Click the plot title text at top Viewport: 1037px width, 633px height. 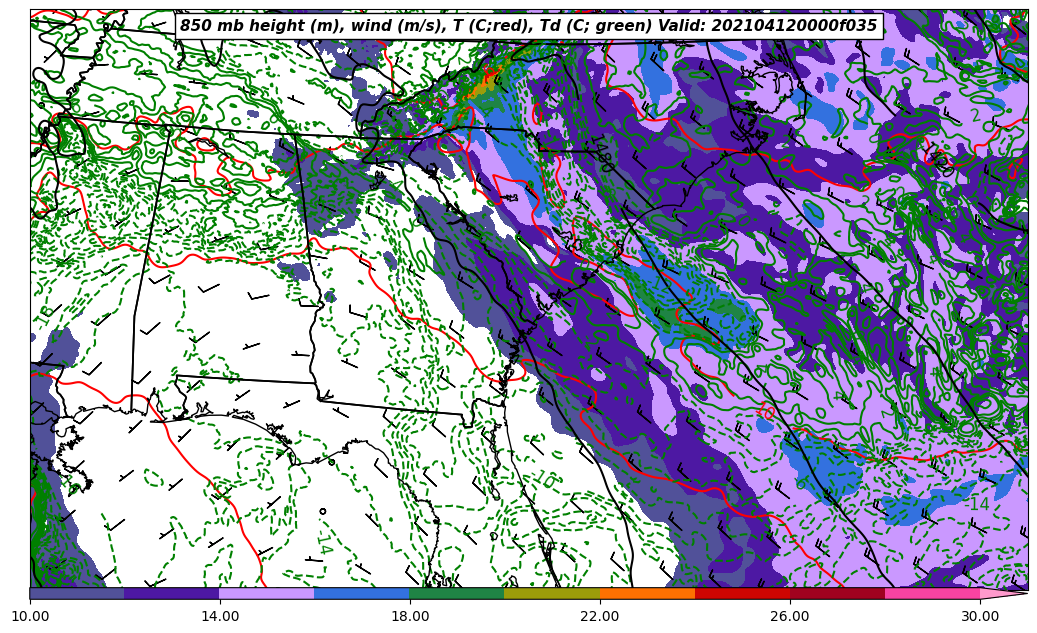[x=528, y=26]
